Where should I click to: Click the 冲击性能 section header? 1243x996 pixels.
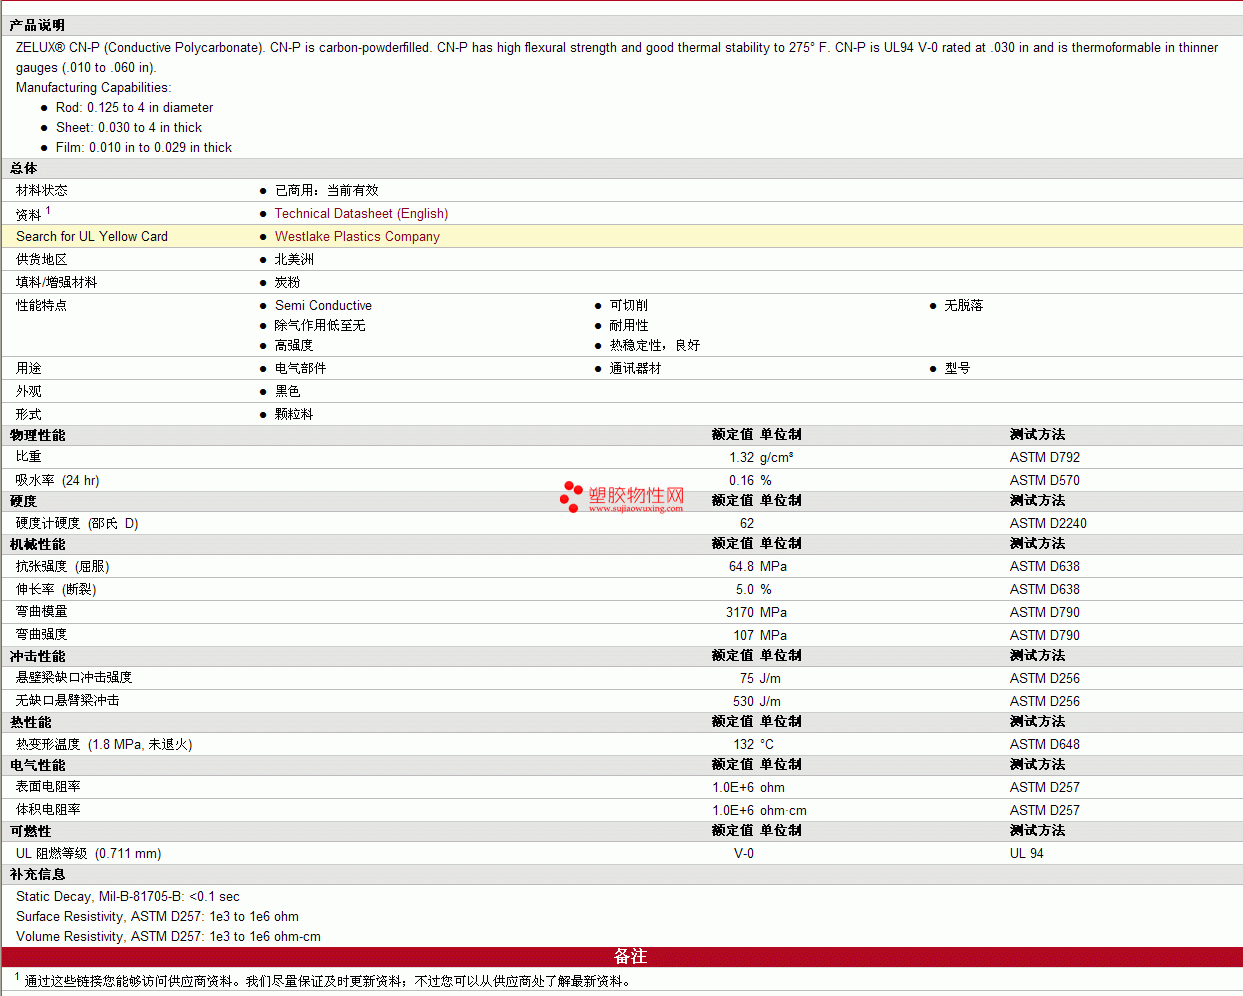pyautogui.click(x=37, y=656)
